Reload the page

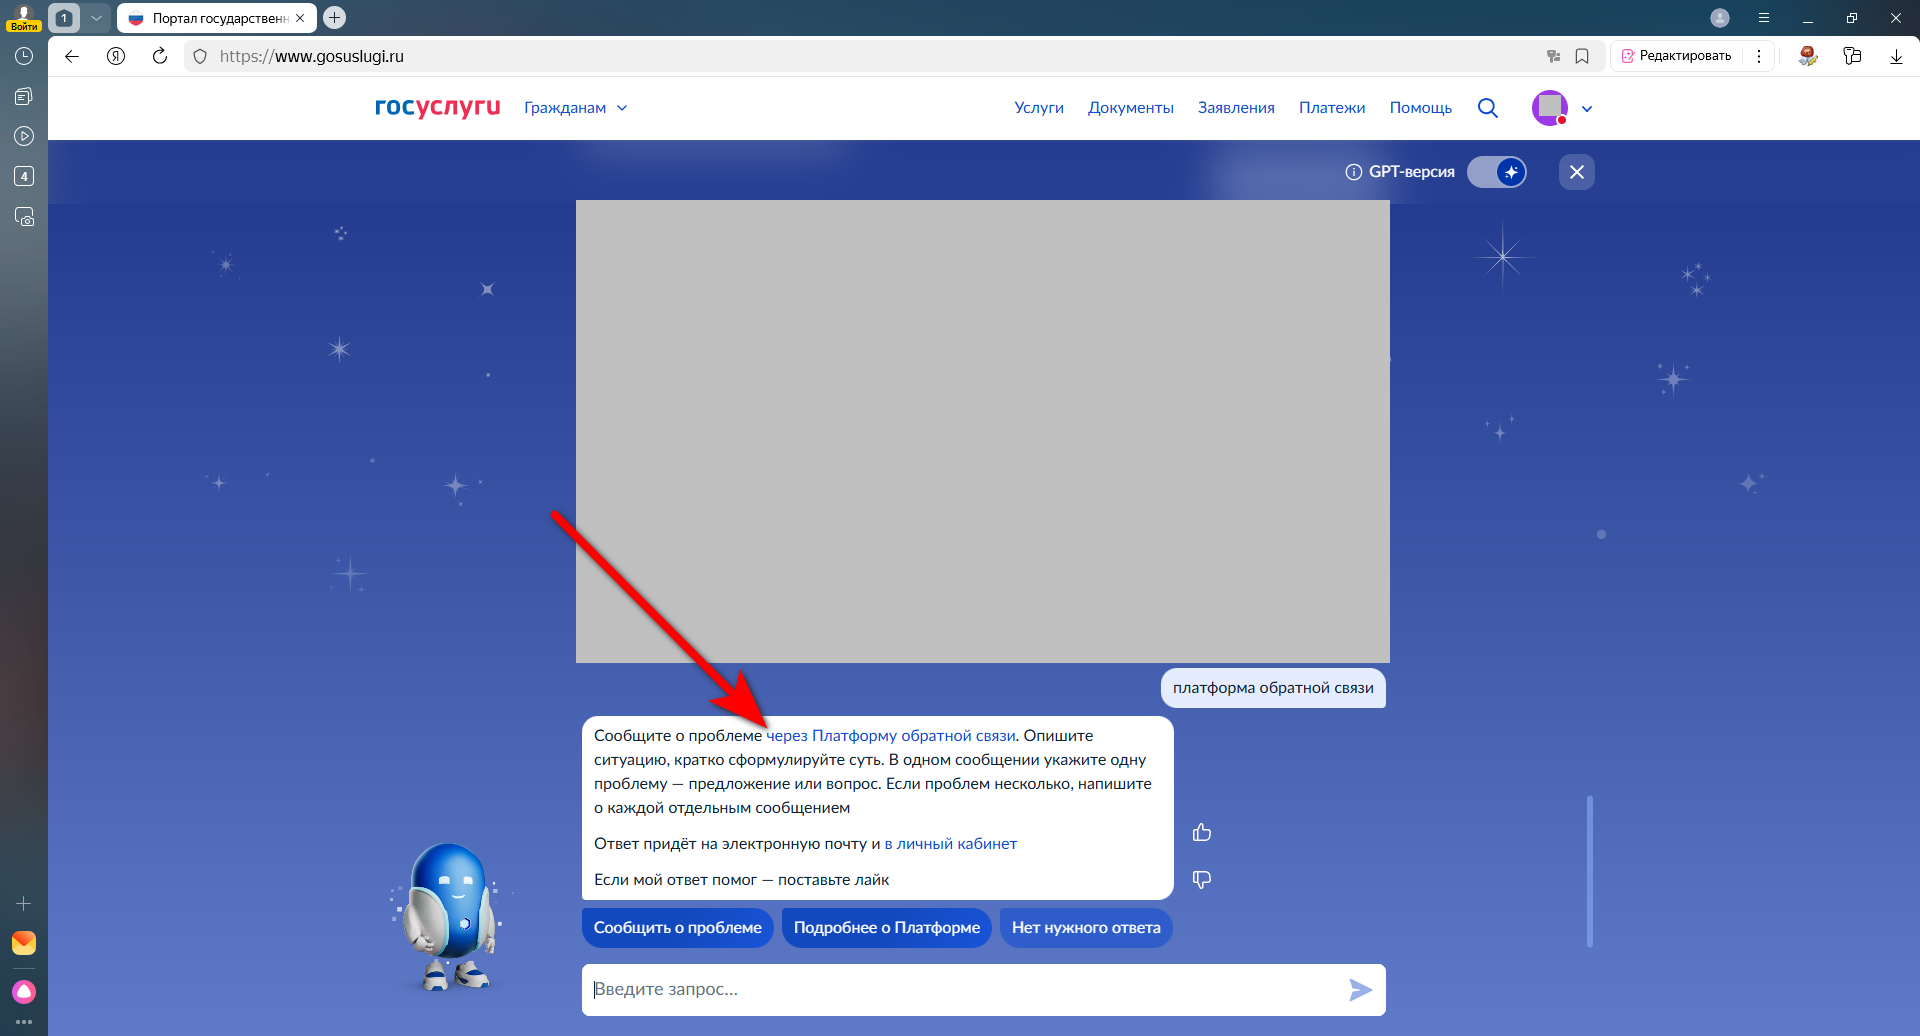click(x=160, y=56)
